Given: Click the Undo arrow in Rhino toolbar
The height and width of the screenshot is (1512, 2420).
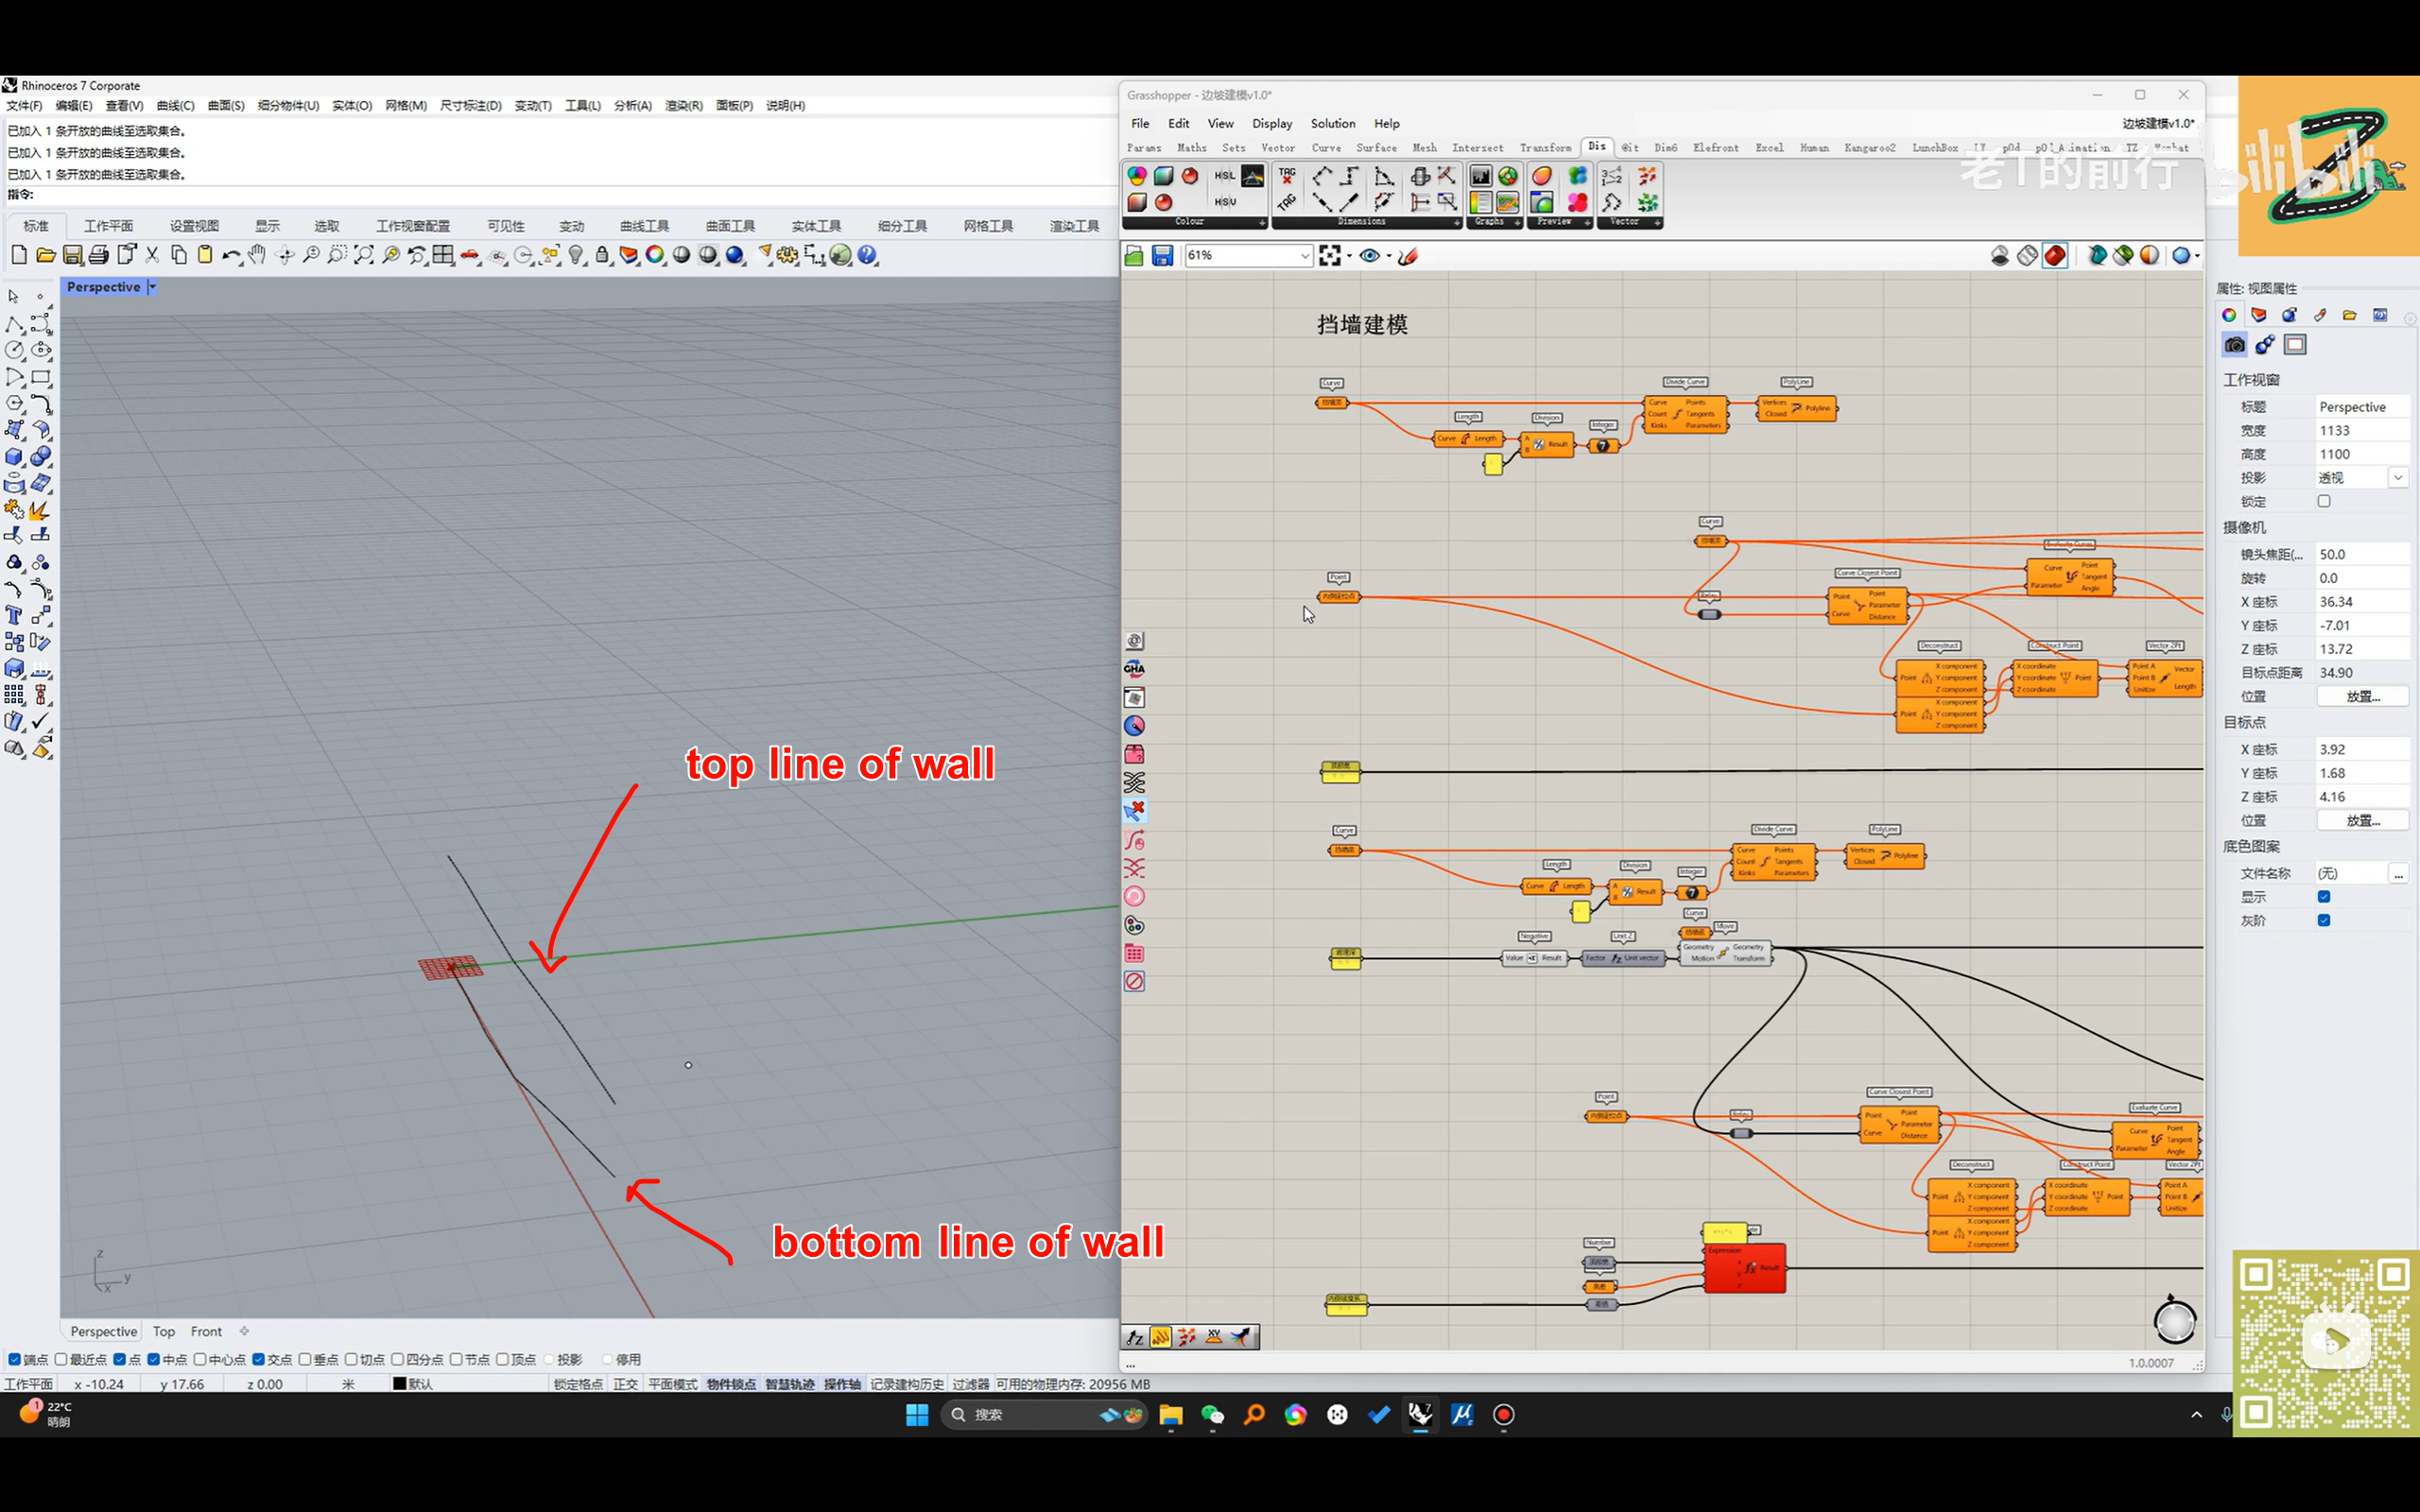Looking at the screenshot, I should pos(230,255).
